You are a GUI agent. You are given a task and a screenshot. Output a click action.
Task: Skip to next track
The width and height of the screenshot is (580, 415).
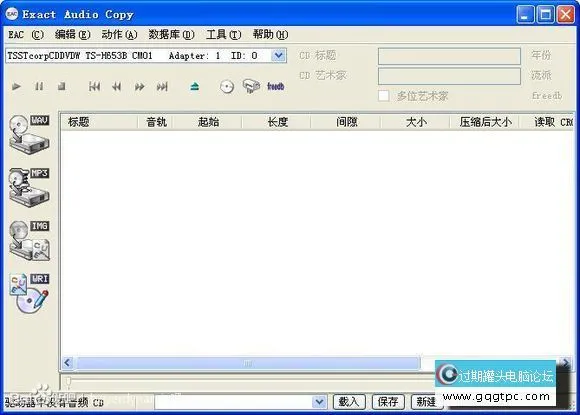click(162, 87)
